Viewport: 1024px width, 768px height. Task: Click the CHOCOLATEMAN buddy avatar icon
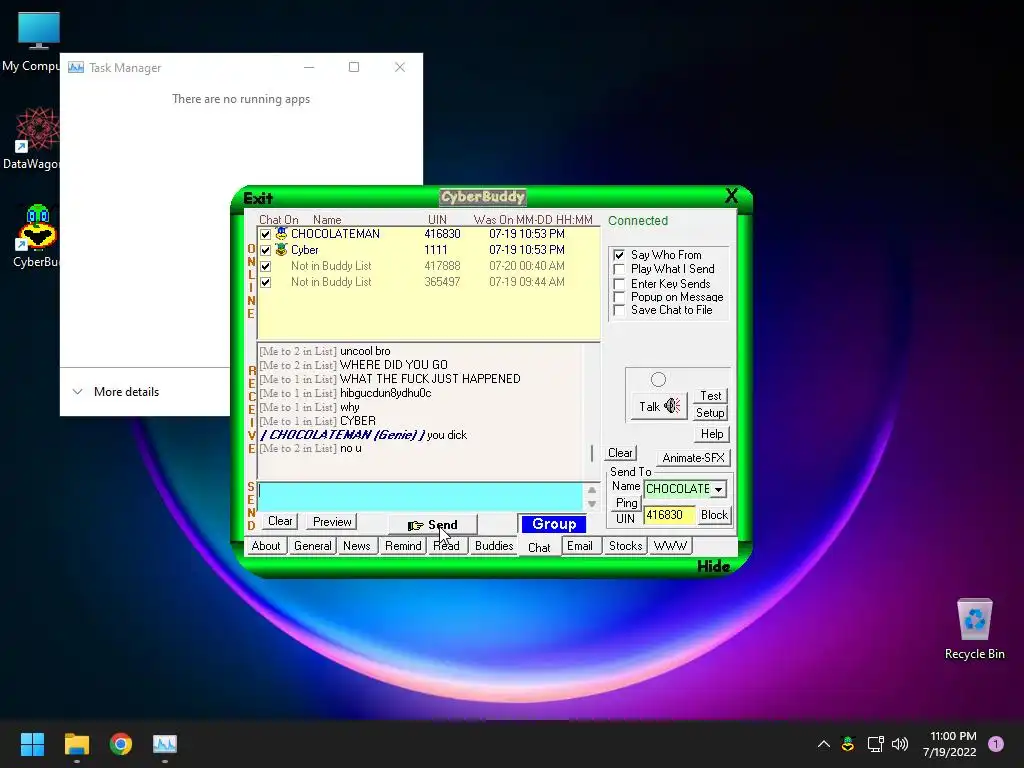tap(281, 233)
